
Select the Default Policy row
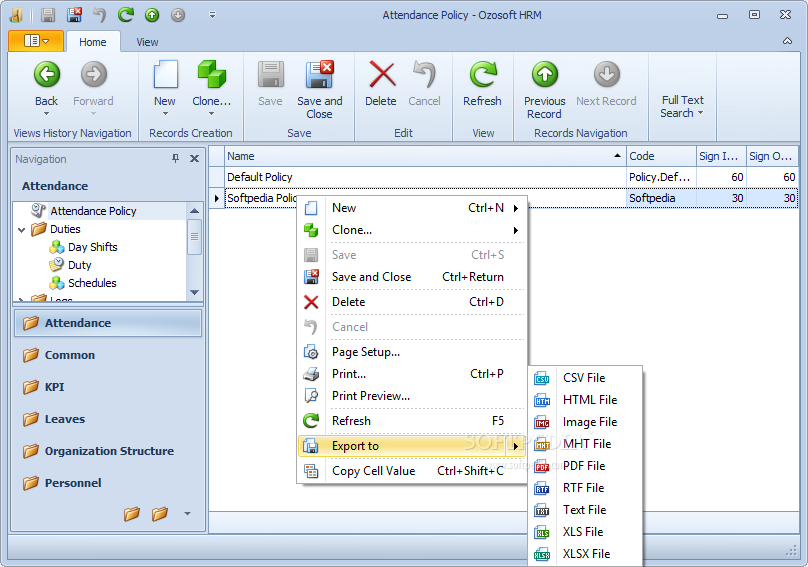[503, 177]
